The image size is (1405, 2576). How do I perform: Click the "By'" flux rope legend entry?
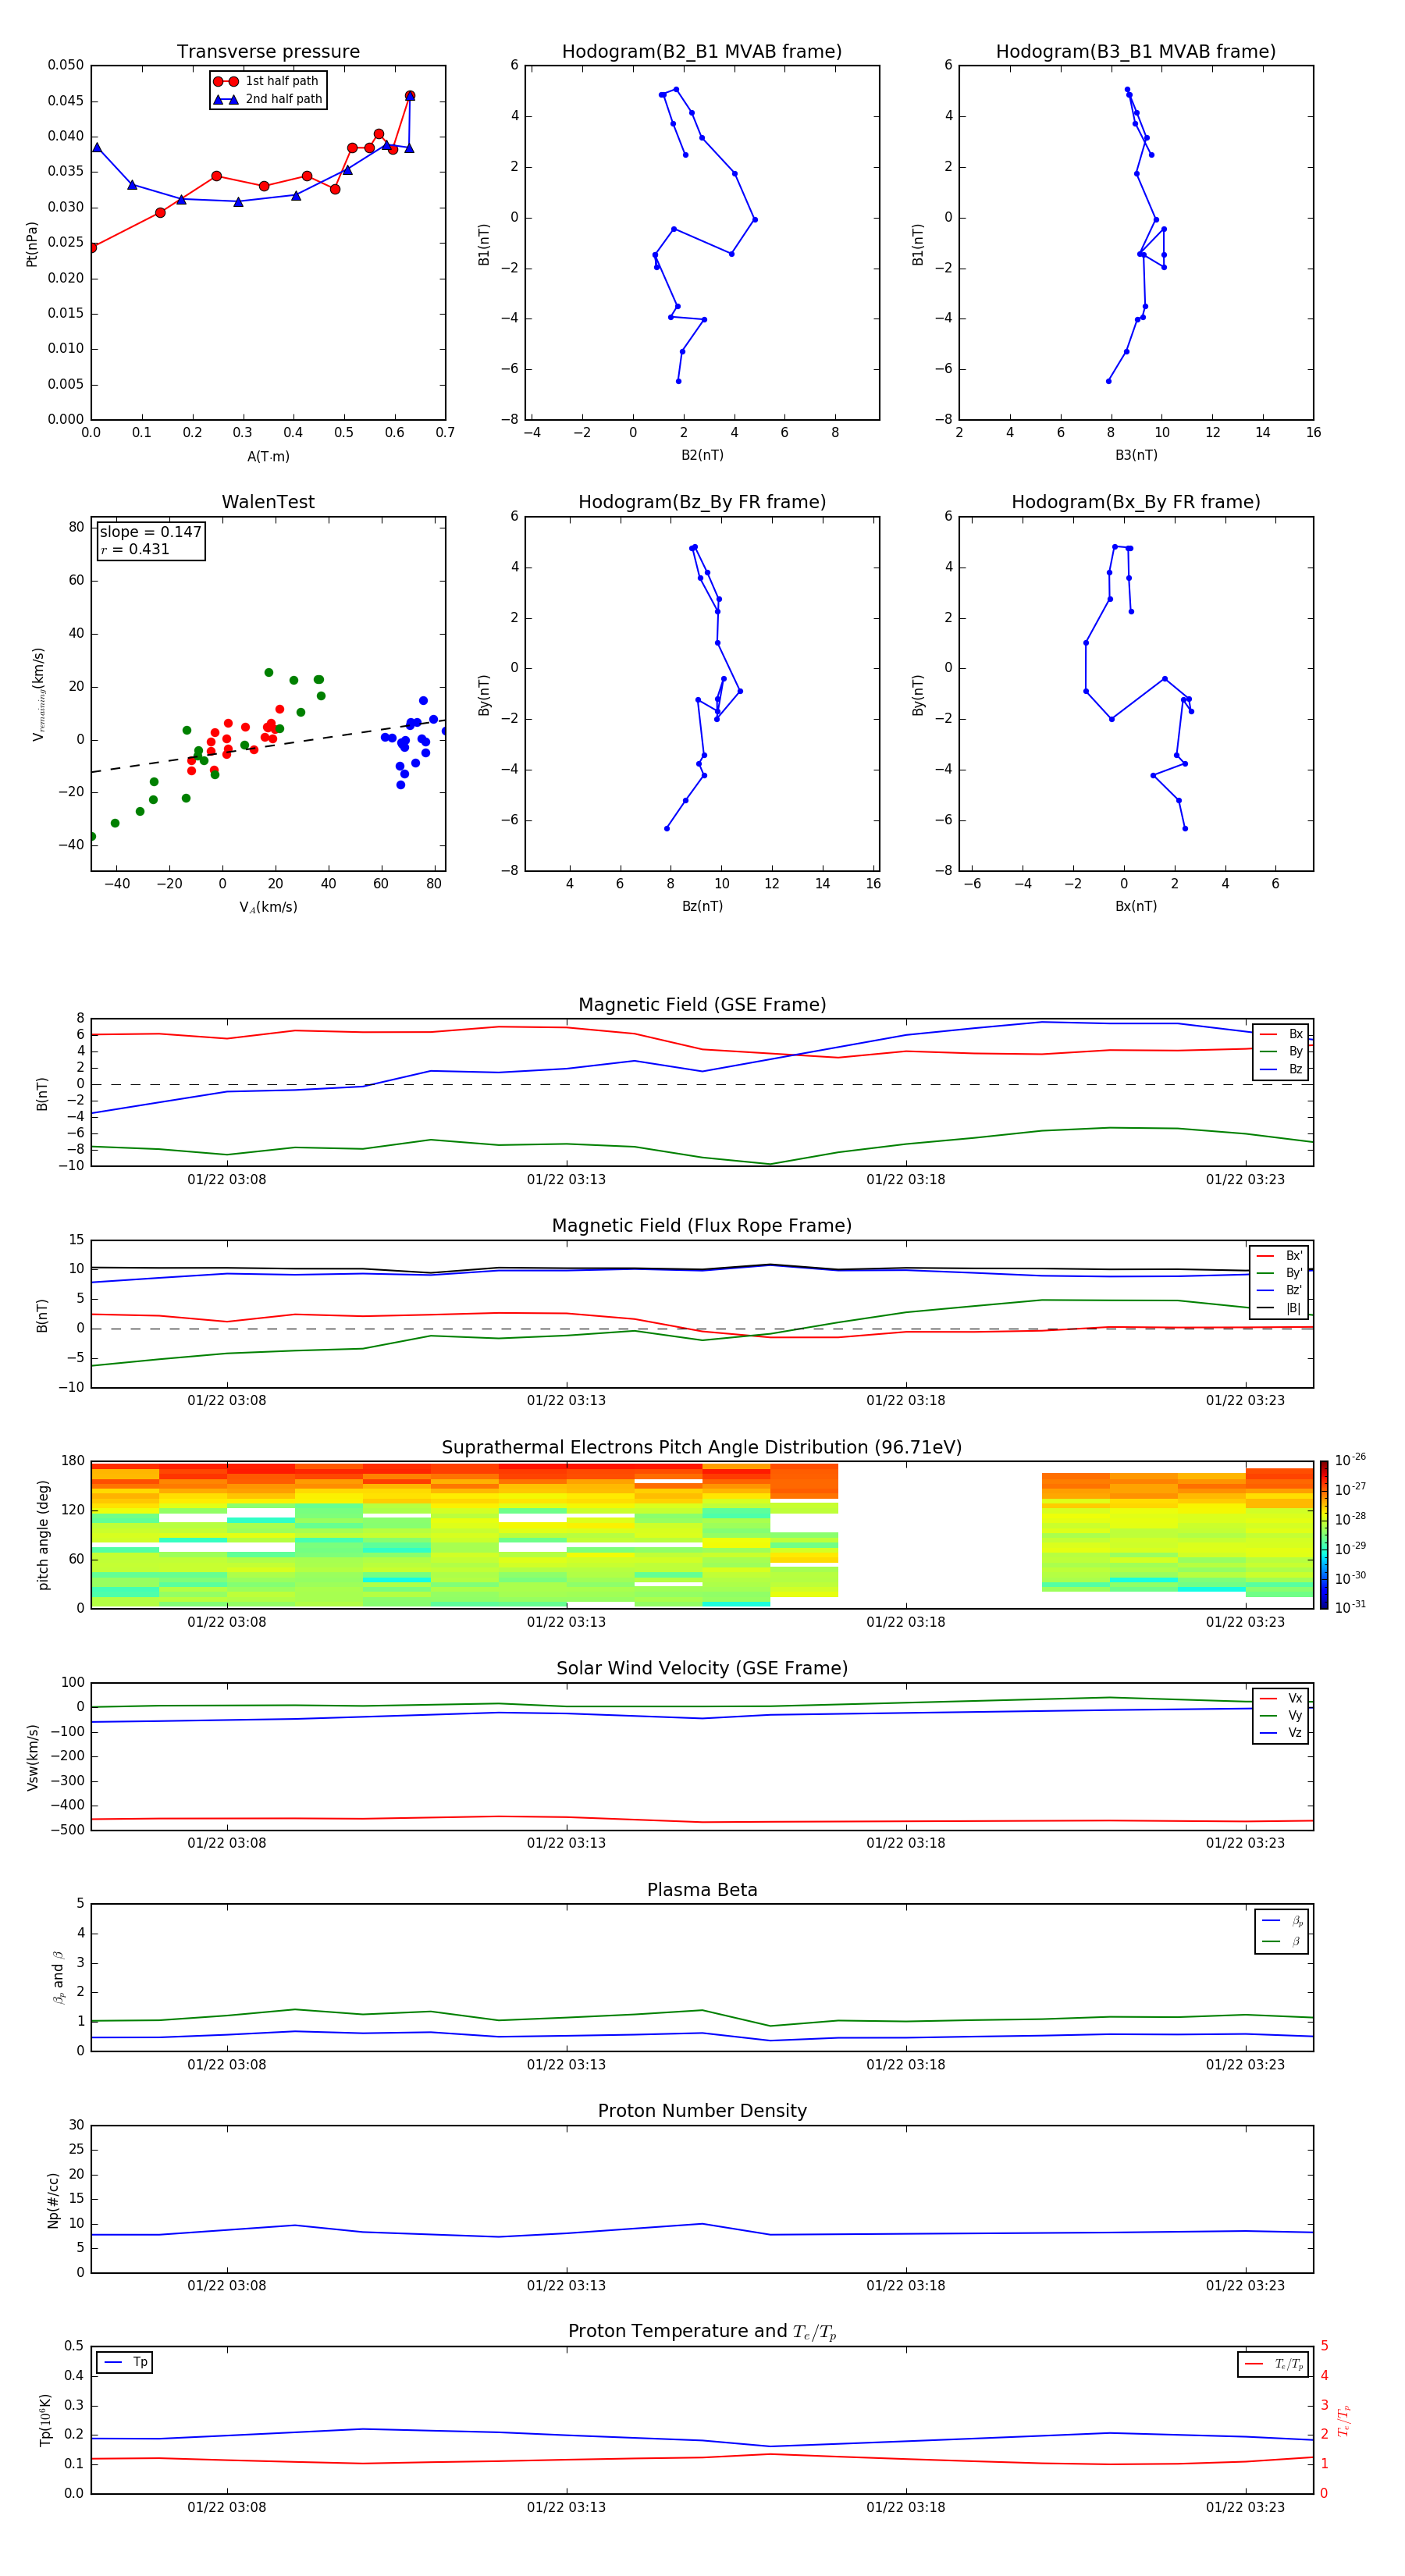pos(1280,1274)
